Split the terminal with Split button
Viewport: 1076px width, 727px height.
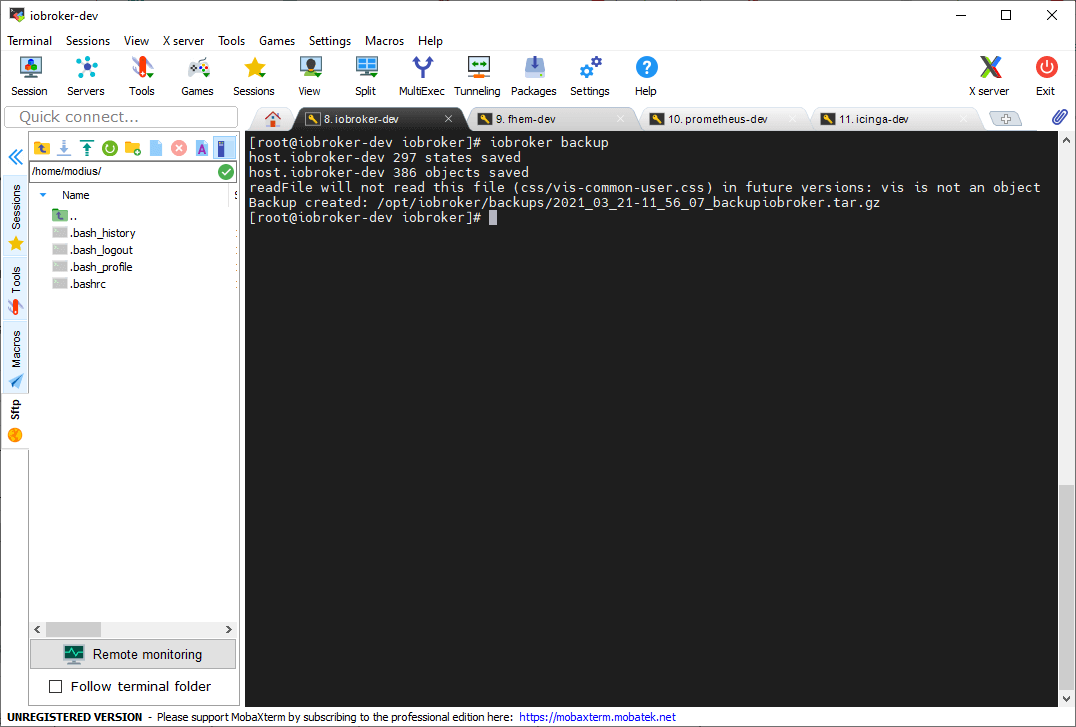click(366, 76)
